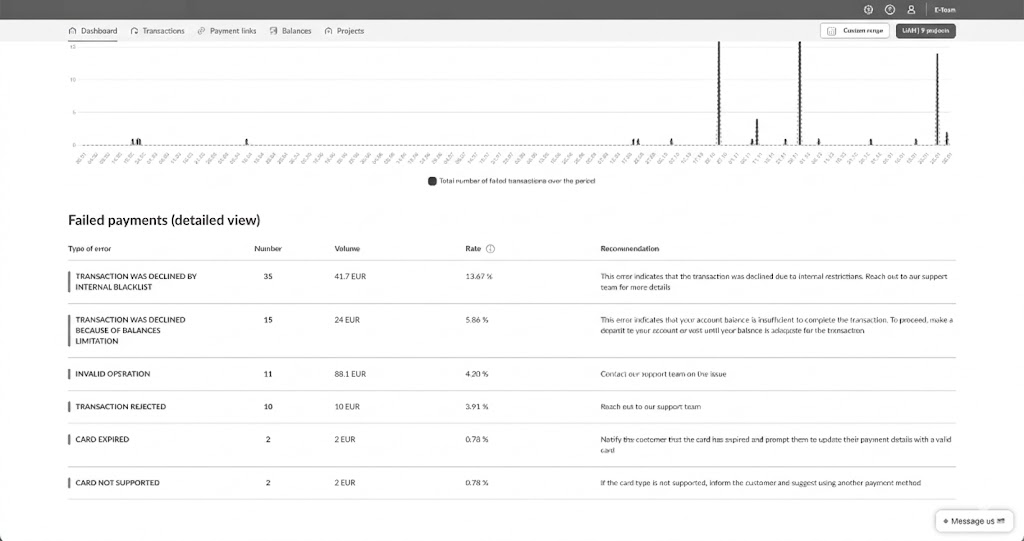This screenshot has width=1024, height=541.
Task: Open help via the question mark icon
Action: pos(889,9)
